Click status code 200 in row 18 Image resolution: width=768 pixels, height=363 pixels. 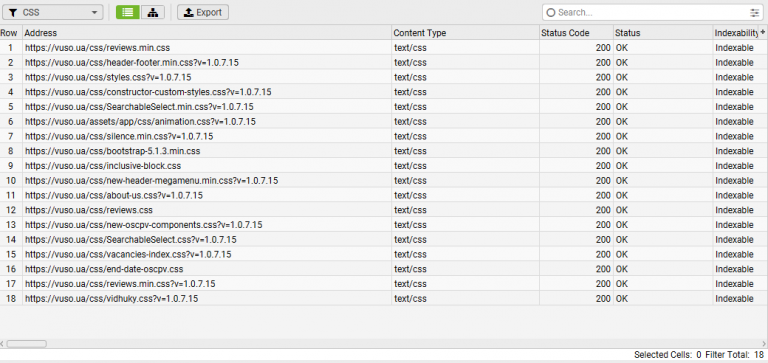(576, 298)
